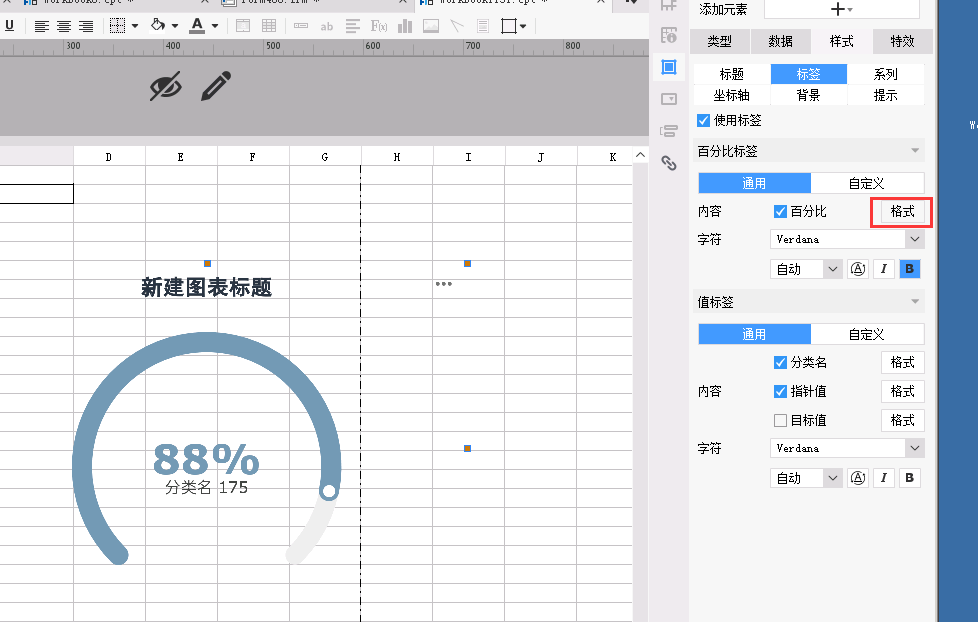Select 自定义 under 百分比标签
Viewport: 978px width, 622px height.
[867, 183]
